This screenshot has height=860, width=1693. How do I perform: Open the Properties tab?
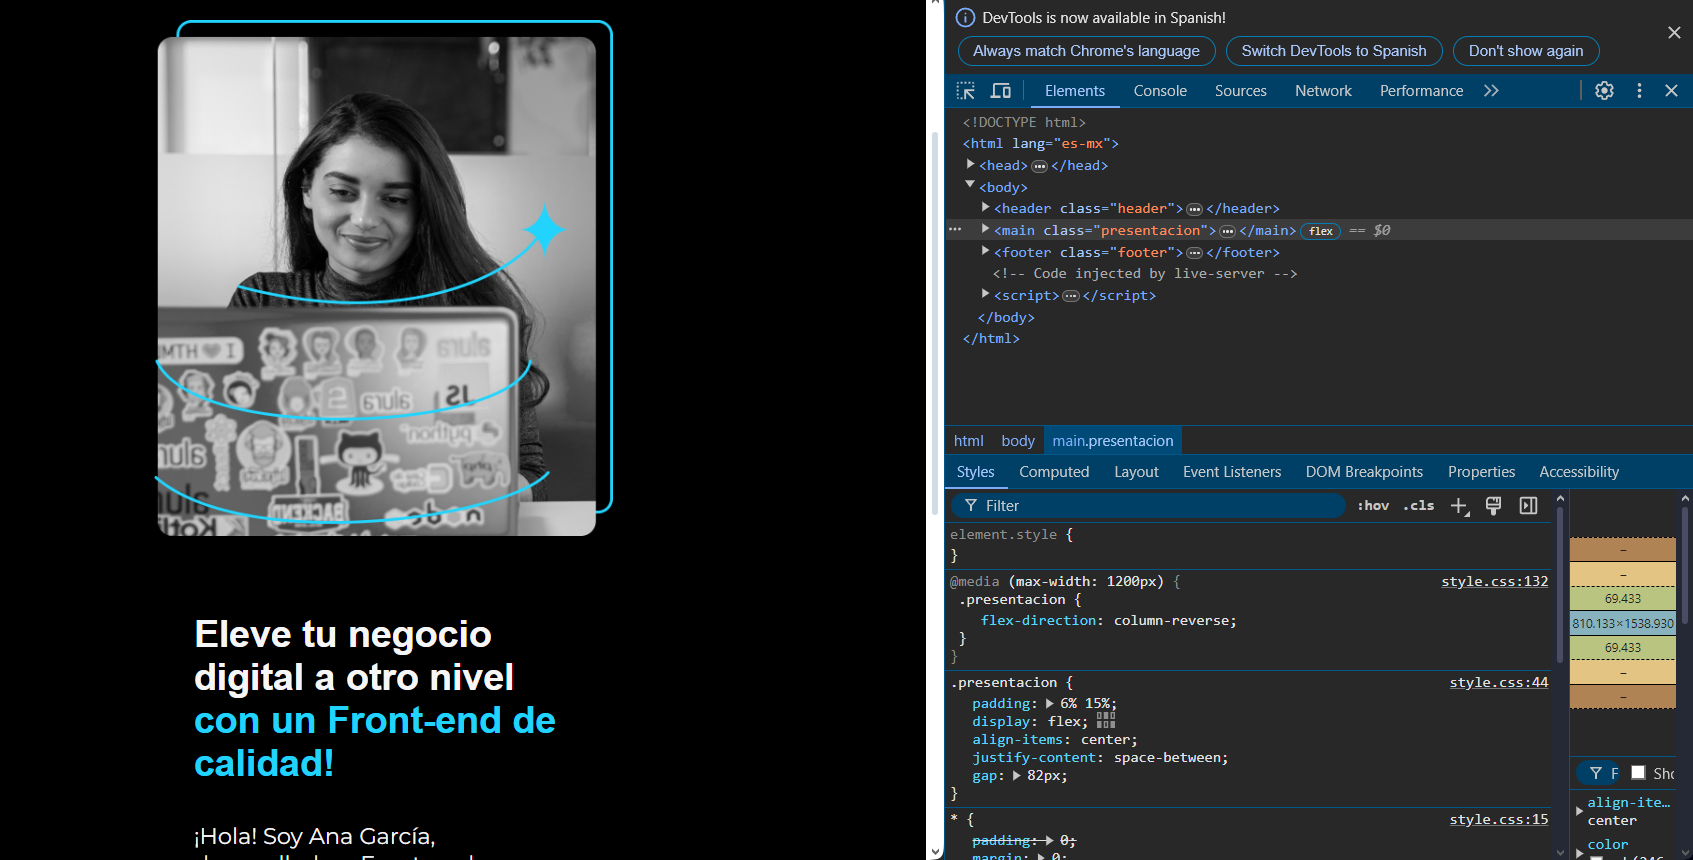[1481, 472]
